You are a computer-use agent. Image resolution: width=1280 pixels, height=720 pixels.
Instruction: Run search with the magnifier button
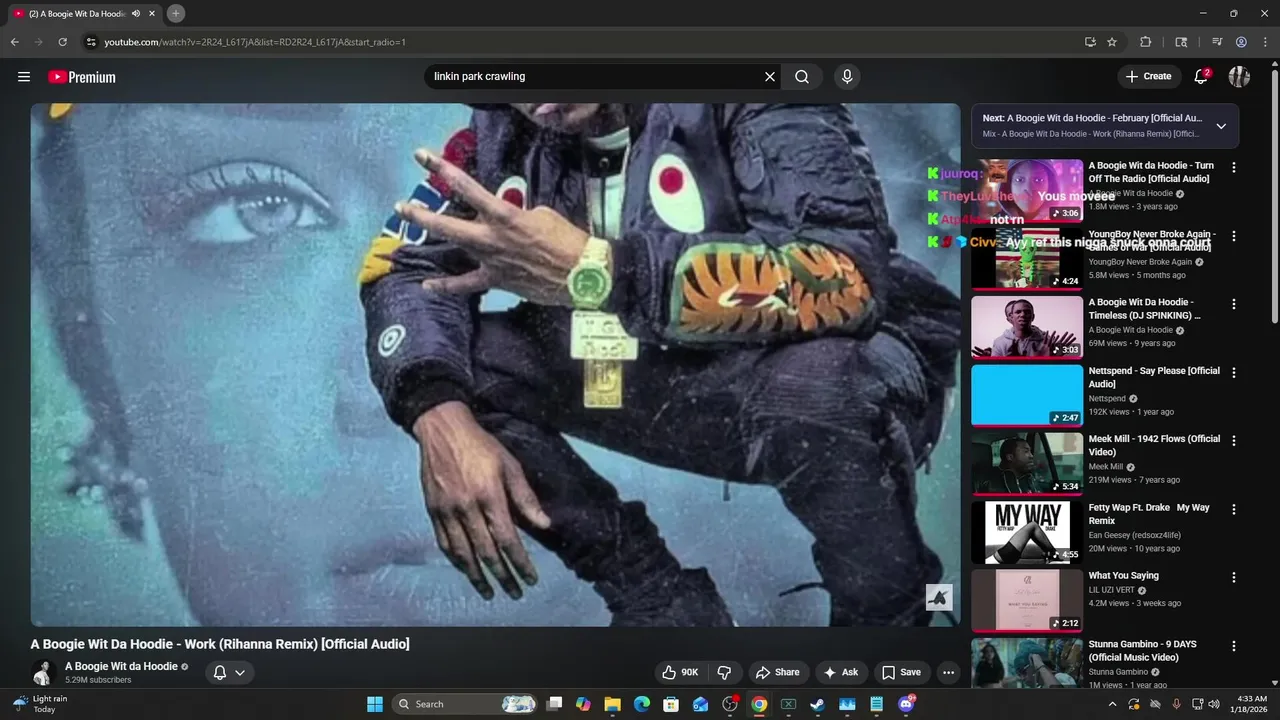pos(802,77)
